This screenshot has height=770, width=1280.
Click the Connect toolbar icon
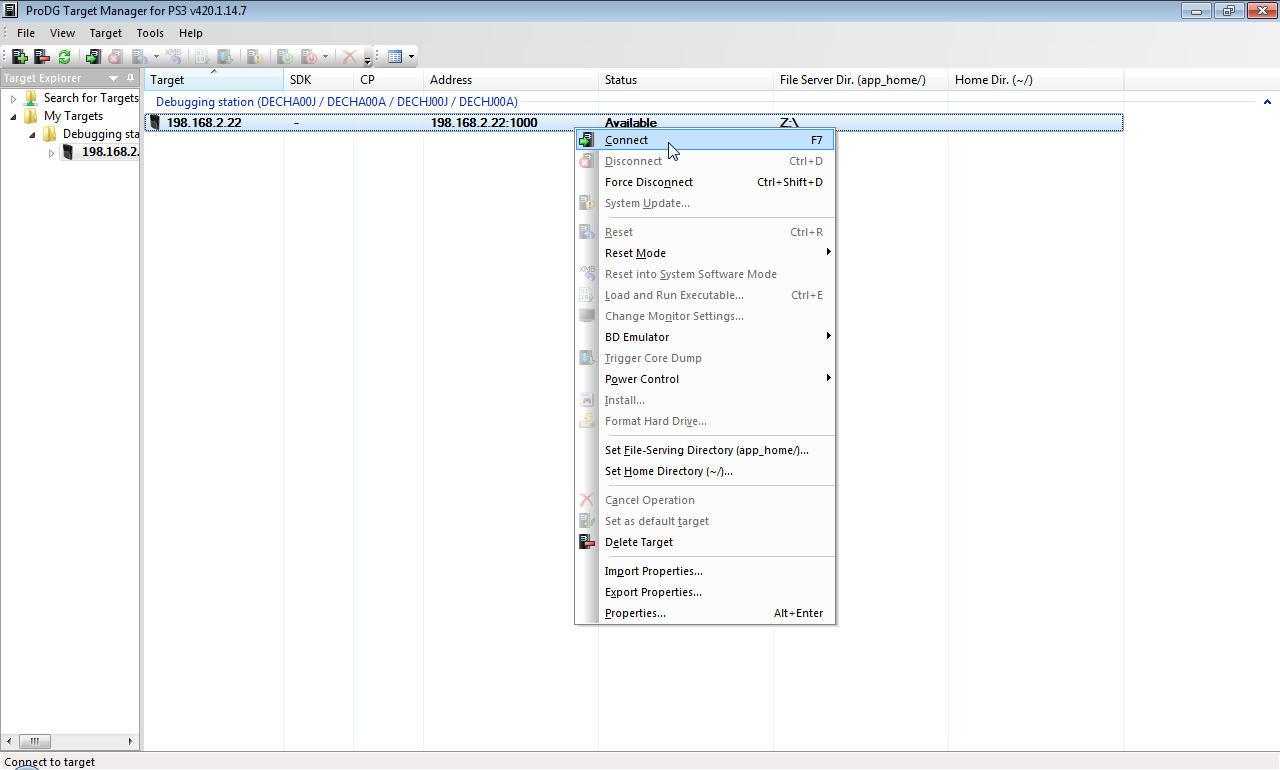click(93, 57)
